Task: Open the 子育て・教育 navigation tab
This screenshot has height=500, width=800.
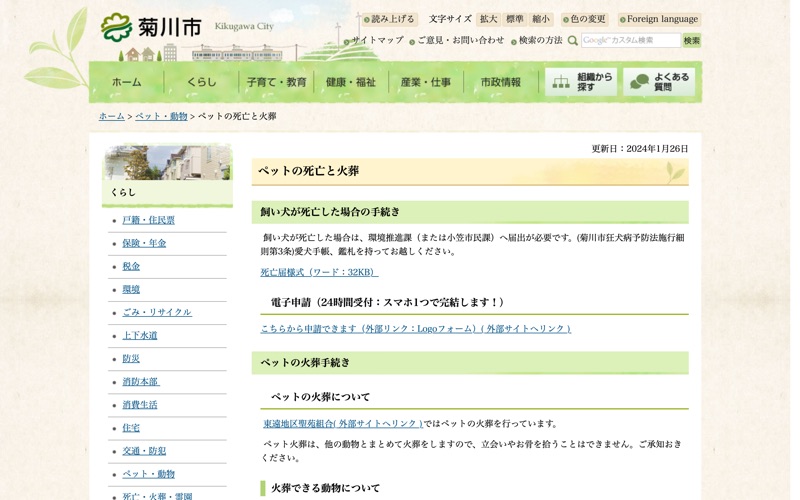Action: click(x=276, y=82)
